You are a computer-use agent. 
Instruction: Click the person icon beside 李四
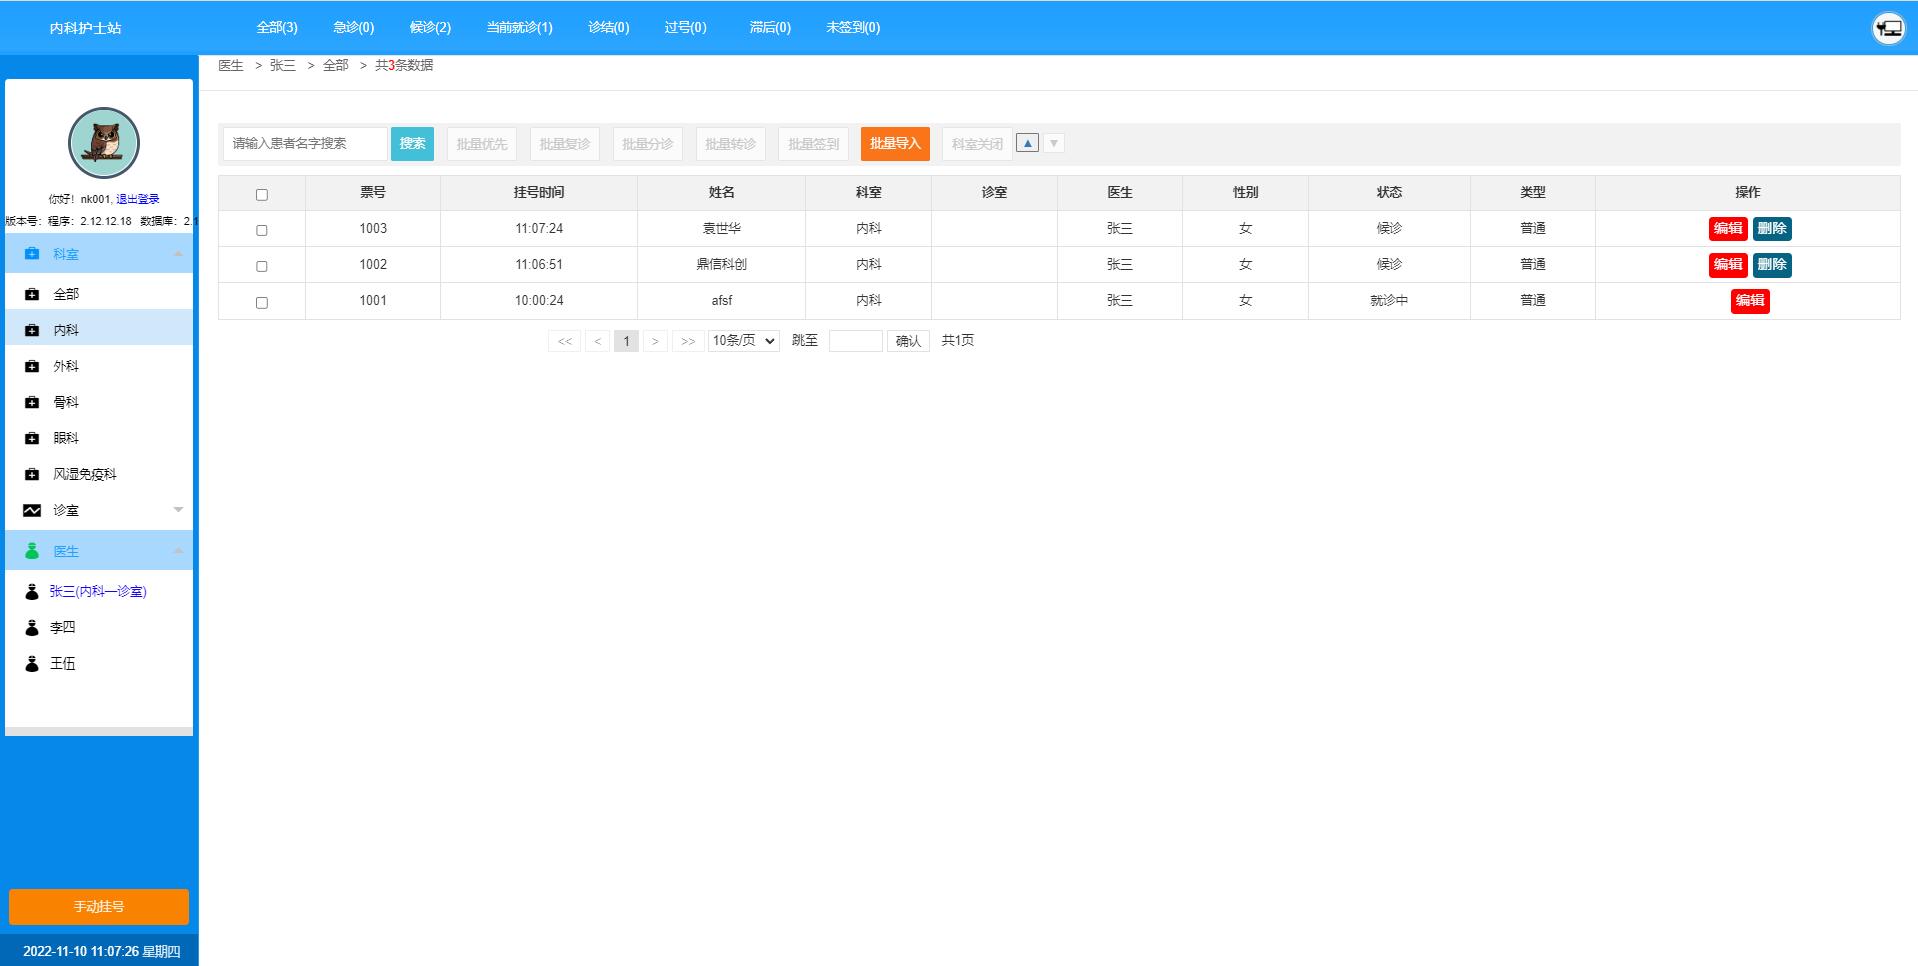(32, 628)
